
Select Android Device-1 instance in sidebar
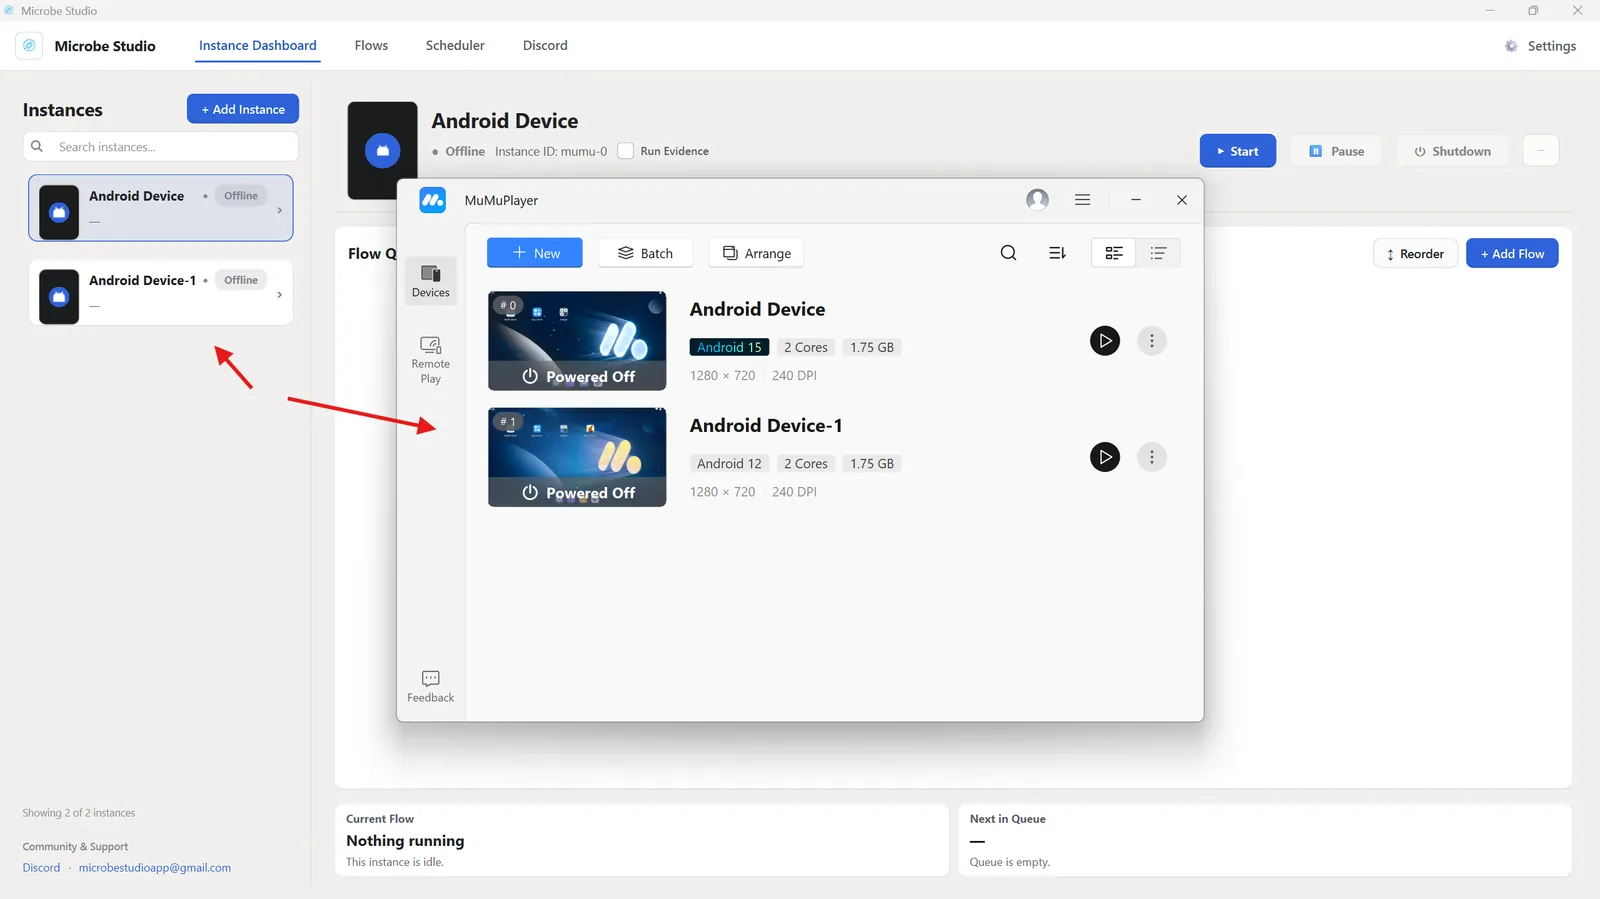[x=160, y=292]
